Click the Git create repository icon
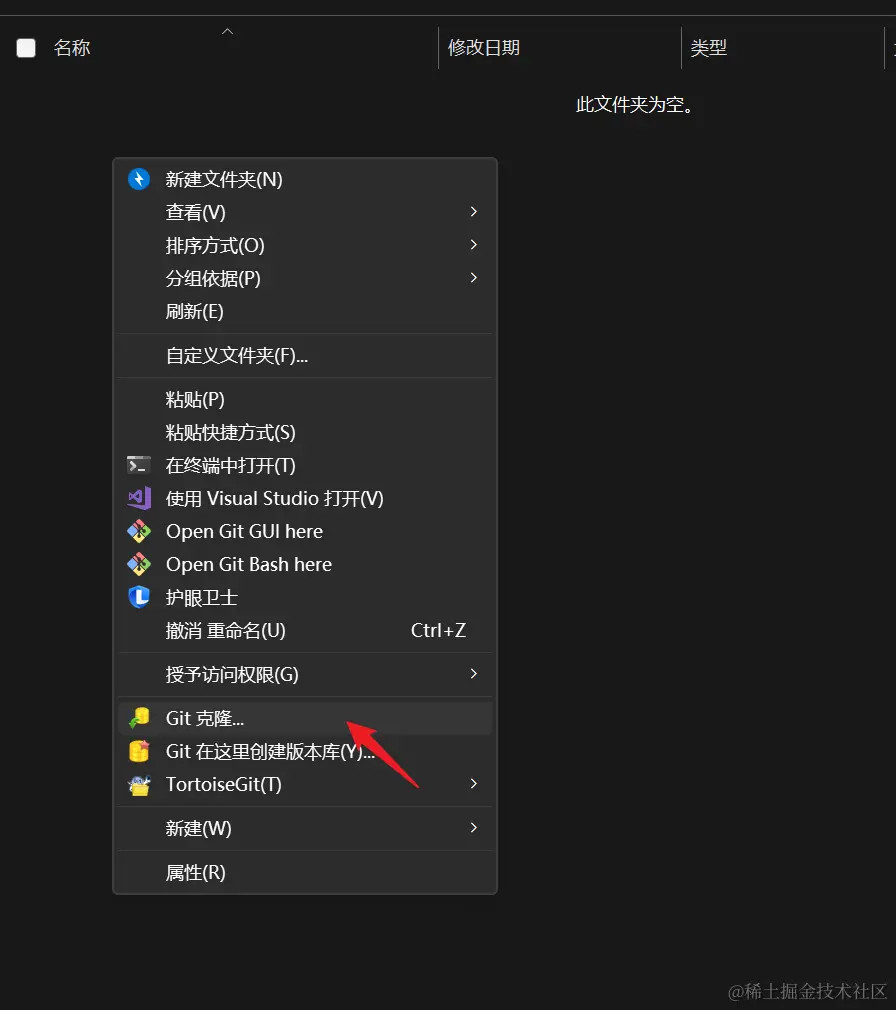 pyautogui.click(x=138, y=751)
